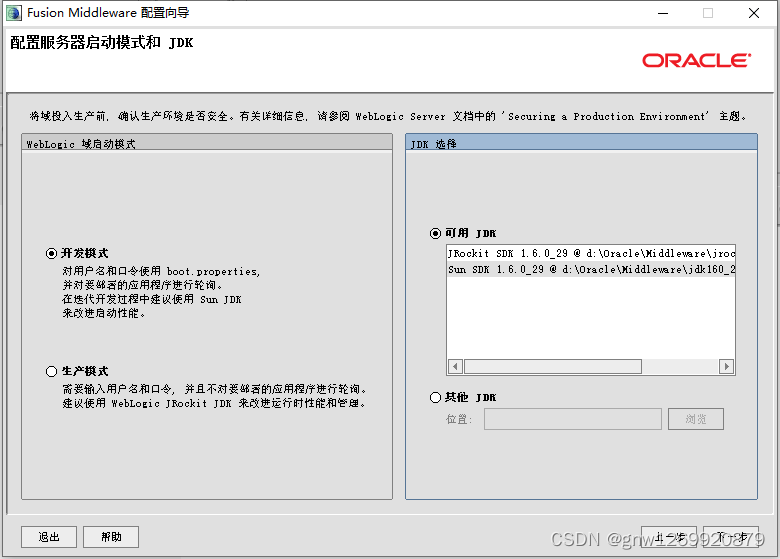The height and width of the screenshot is (559, 780).
Task: Minimize the configuration wizard window
Action: (663, 13)
